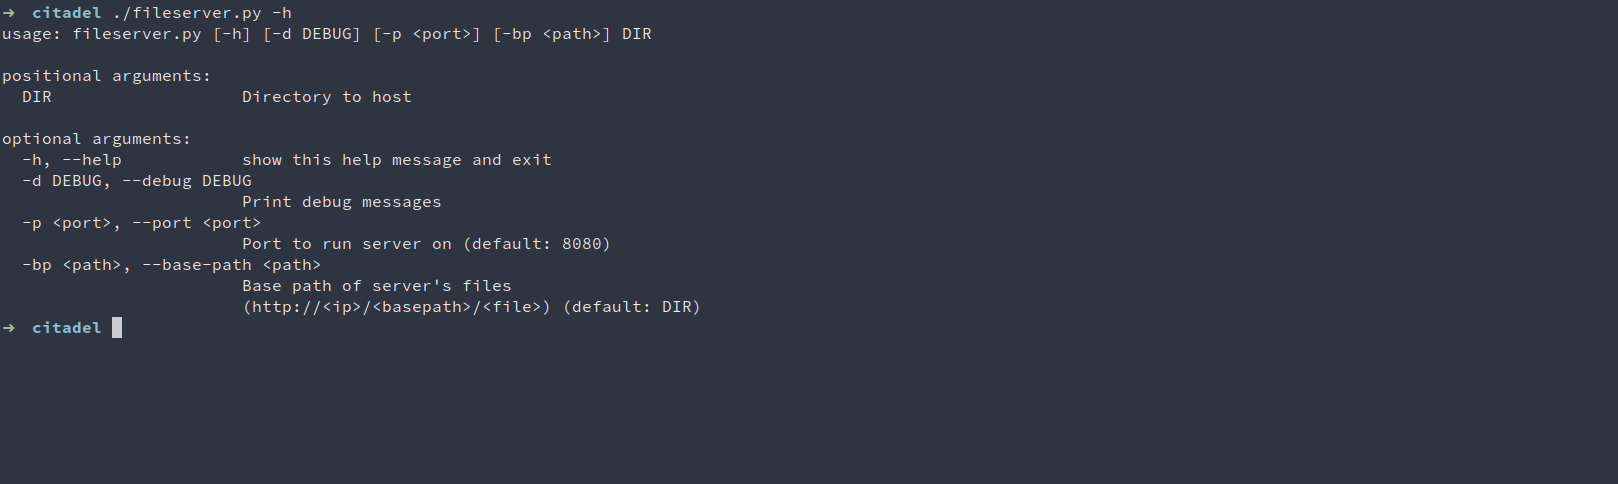Click the http://<ip>/<basepath>/<file> URL text

coord(397,307)
